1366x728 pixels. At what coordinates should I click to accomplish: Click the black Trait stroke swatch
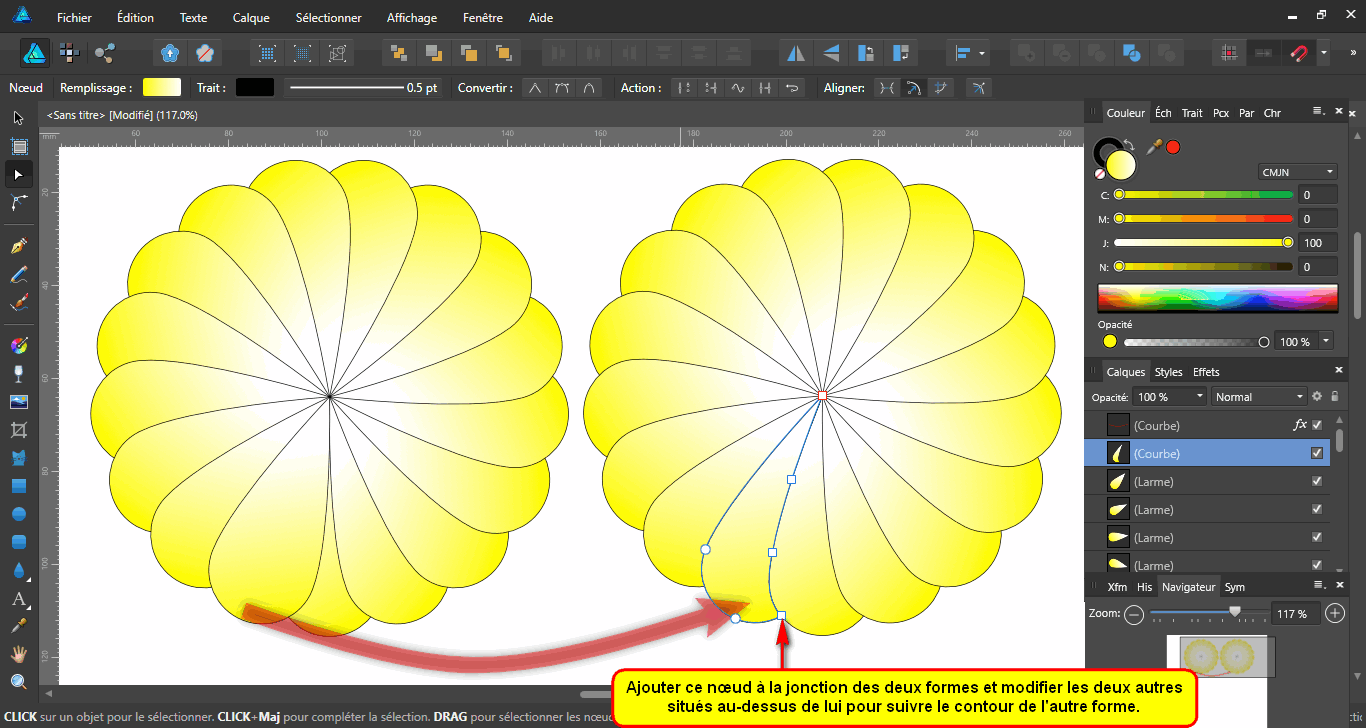pos(254,88)
